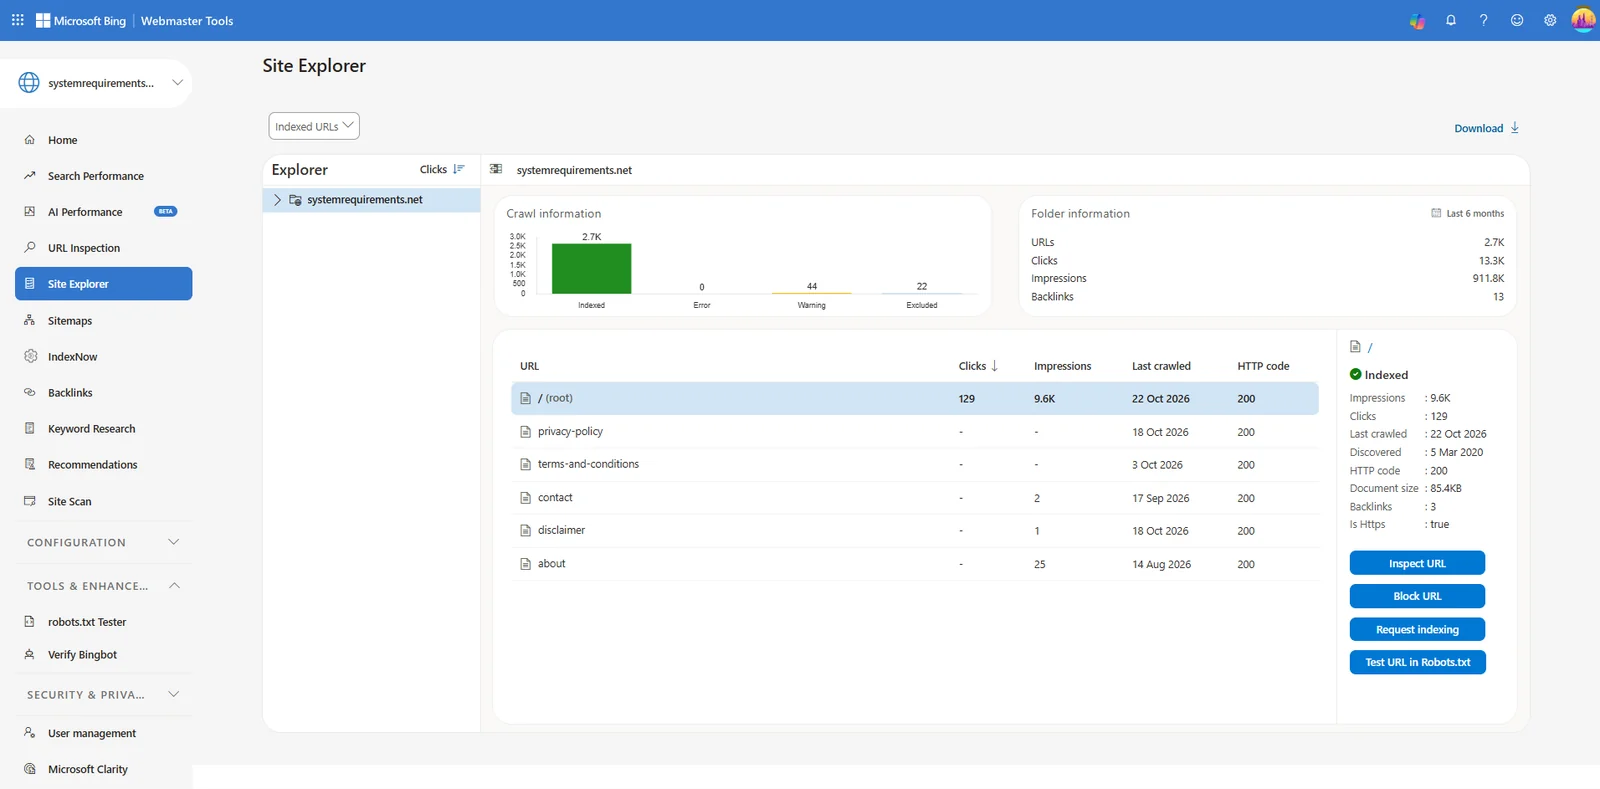Select the privacy-policy URL row
The image size is (1600, 789).
pos(914,432)
